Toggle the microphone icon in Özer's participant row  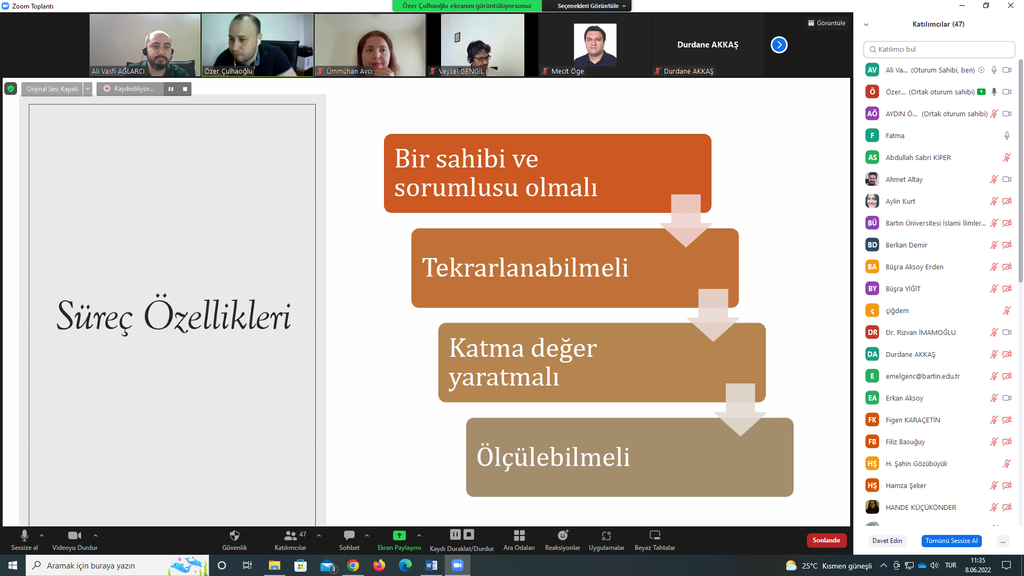click(993, 92)
